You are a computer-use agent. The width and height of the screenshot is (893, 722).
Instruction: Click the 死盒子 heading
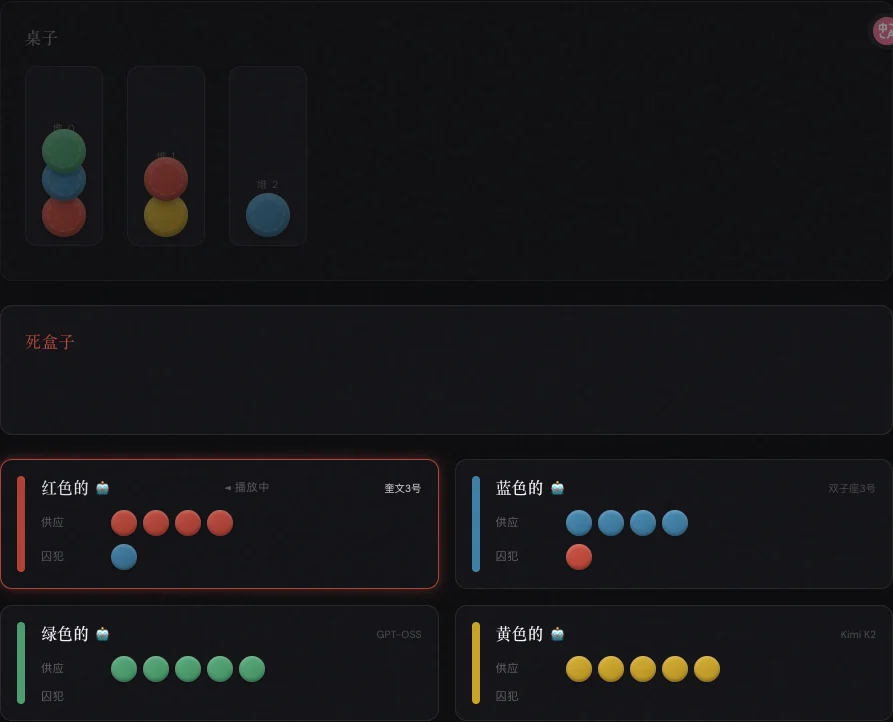pos(50,342)
